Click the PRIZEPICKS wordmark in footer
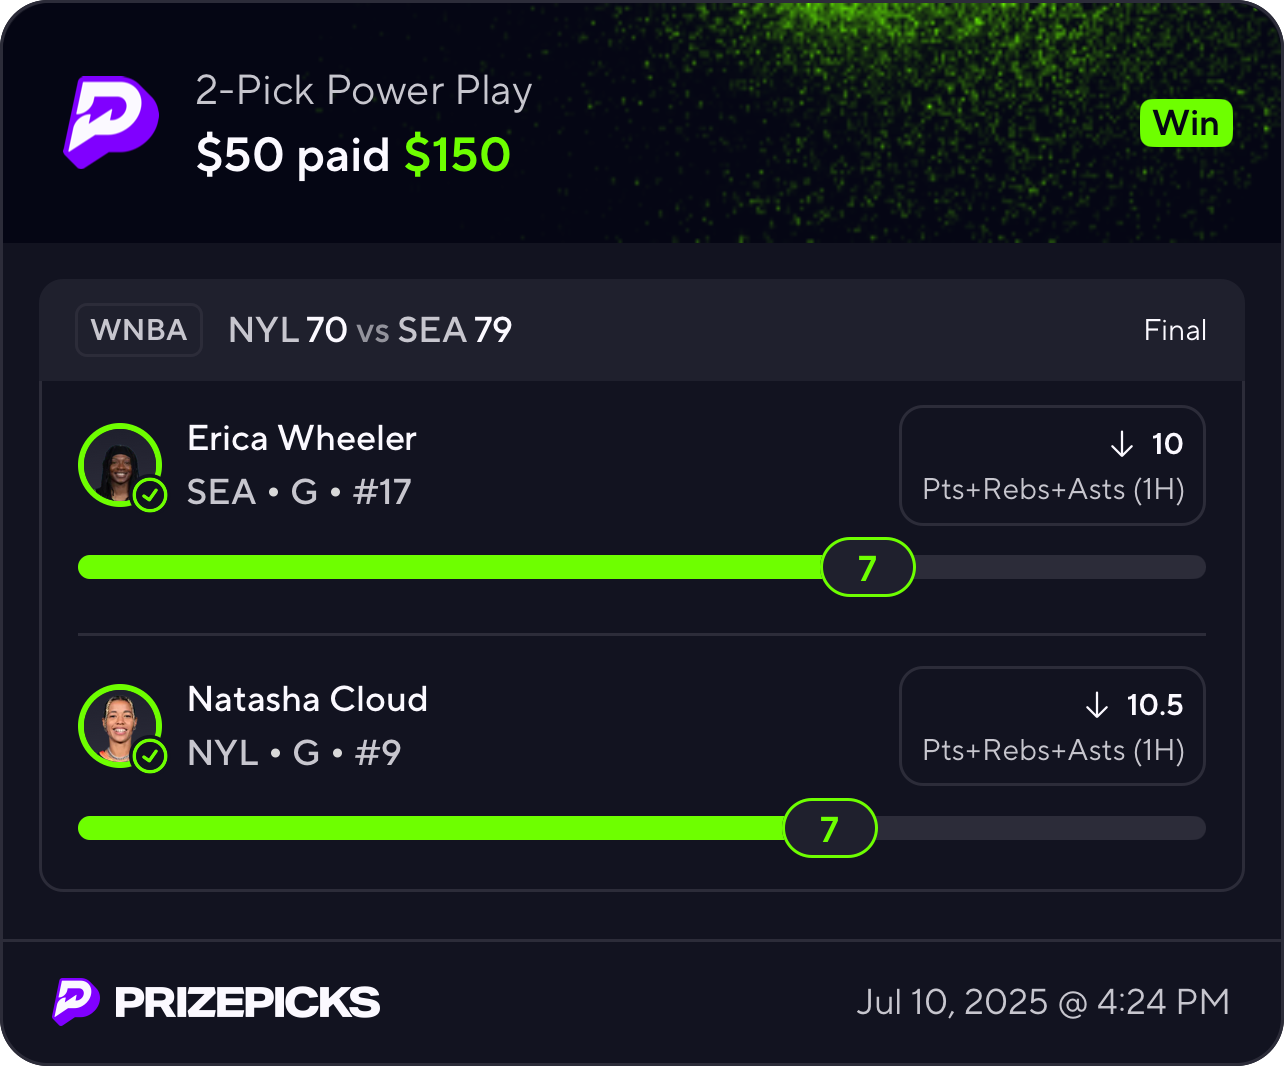 247,1002
